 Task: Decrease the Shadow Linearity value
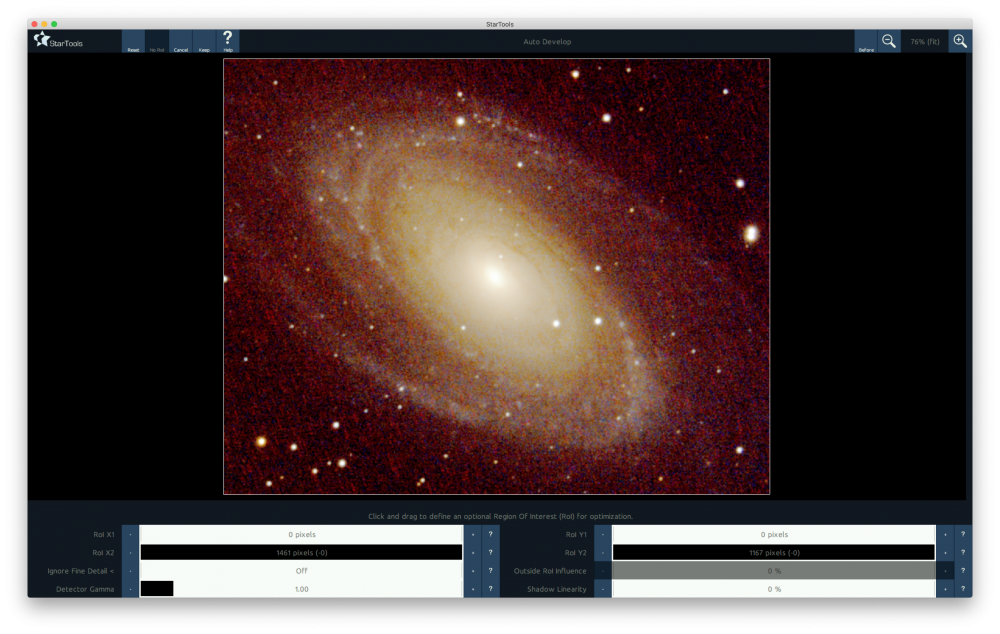coord(602,589)
